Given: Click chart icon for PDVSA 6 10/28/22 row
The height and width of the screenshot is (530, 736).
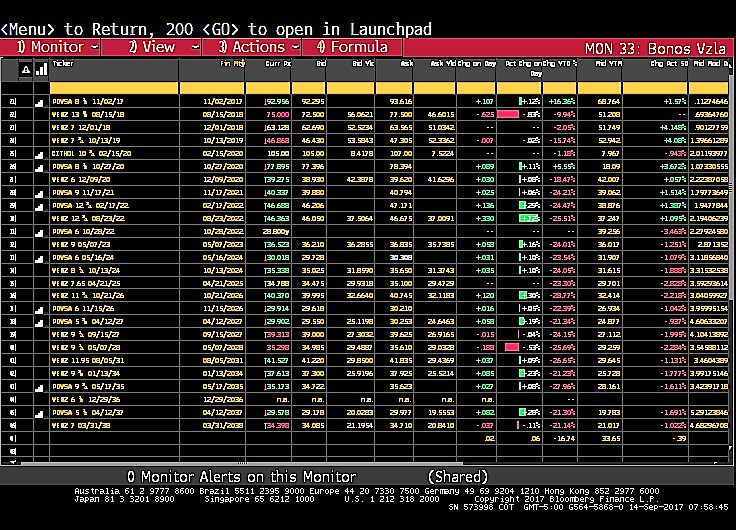Looking at the screenshot, I should tap(40, 233).
